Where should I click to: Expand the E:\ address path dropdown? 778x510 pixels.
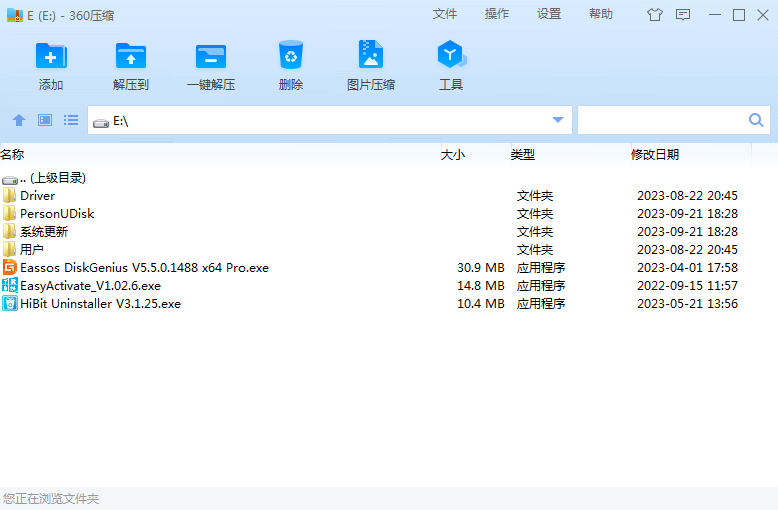coord(558,120)
